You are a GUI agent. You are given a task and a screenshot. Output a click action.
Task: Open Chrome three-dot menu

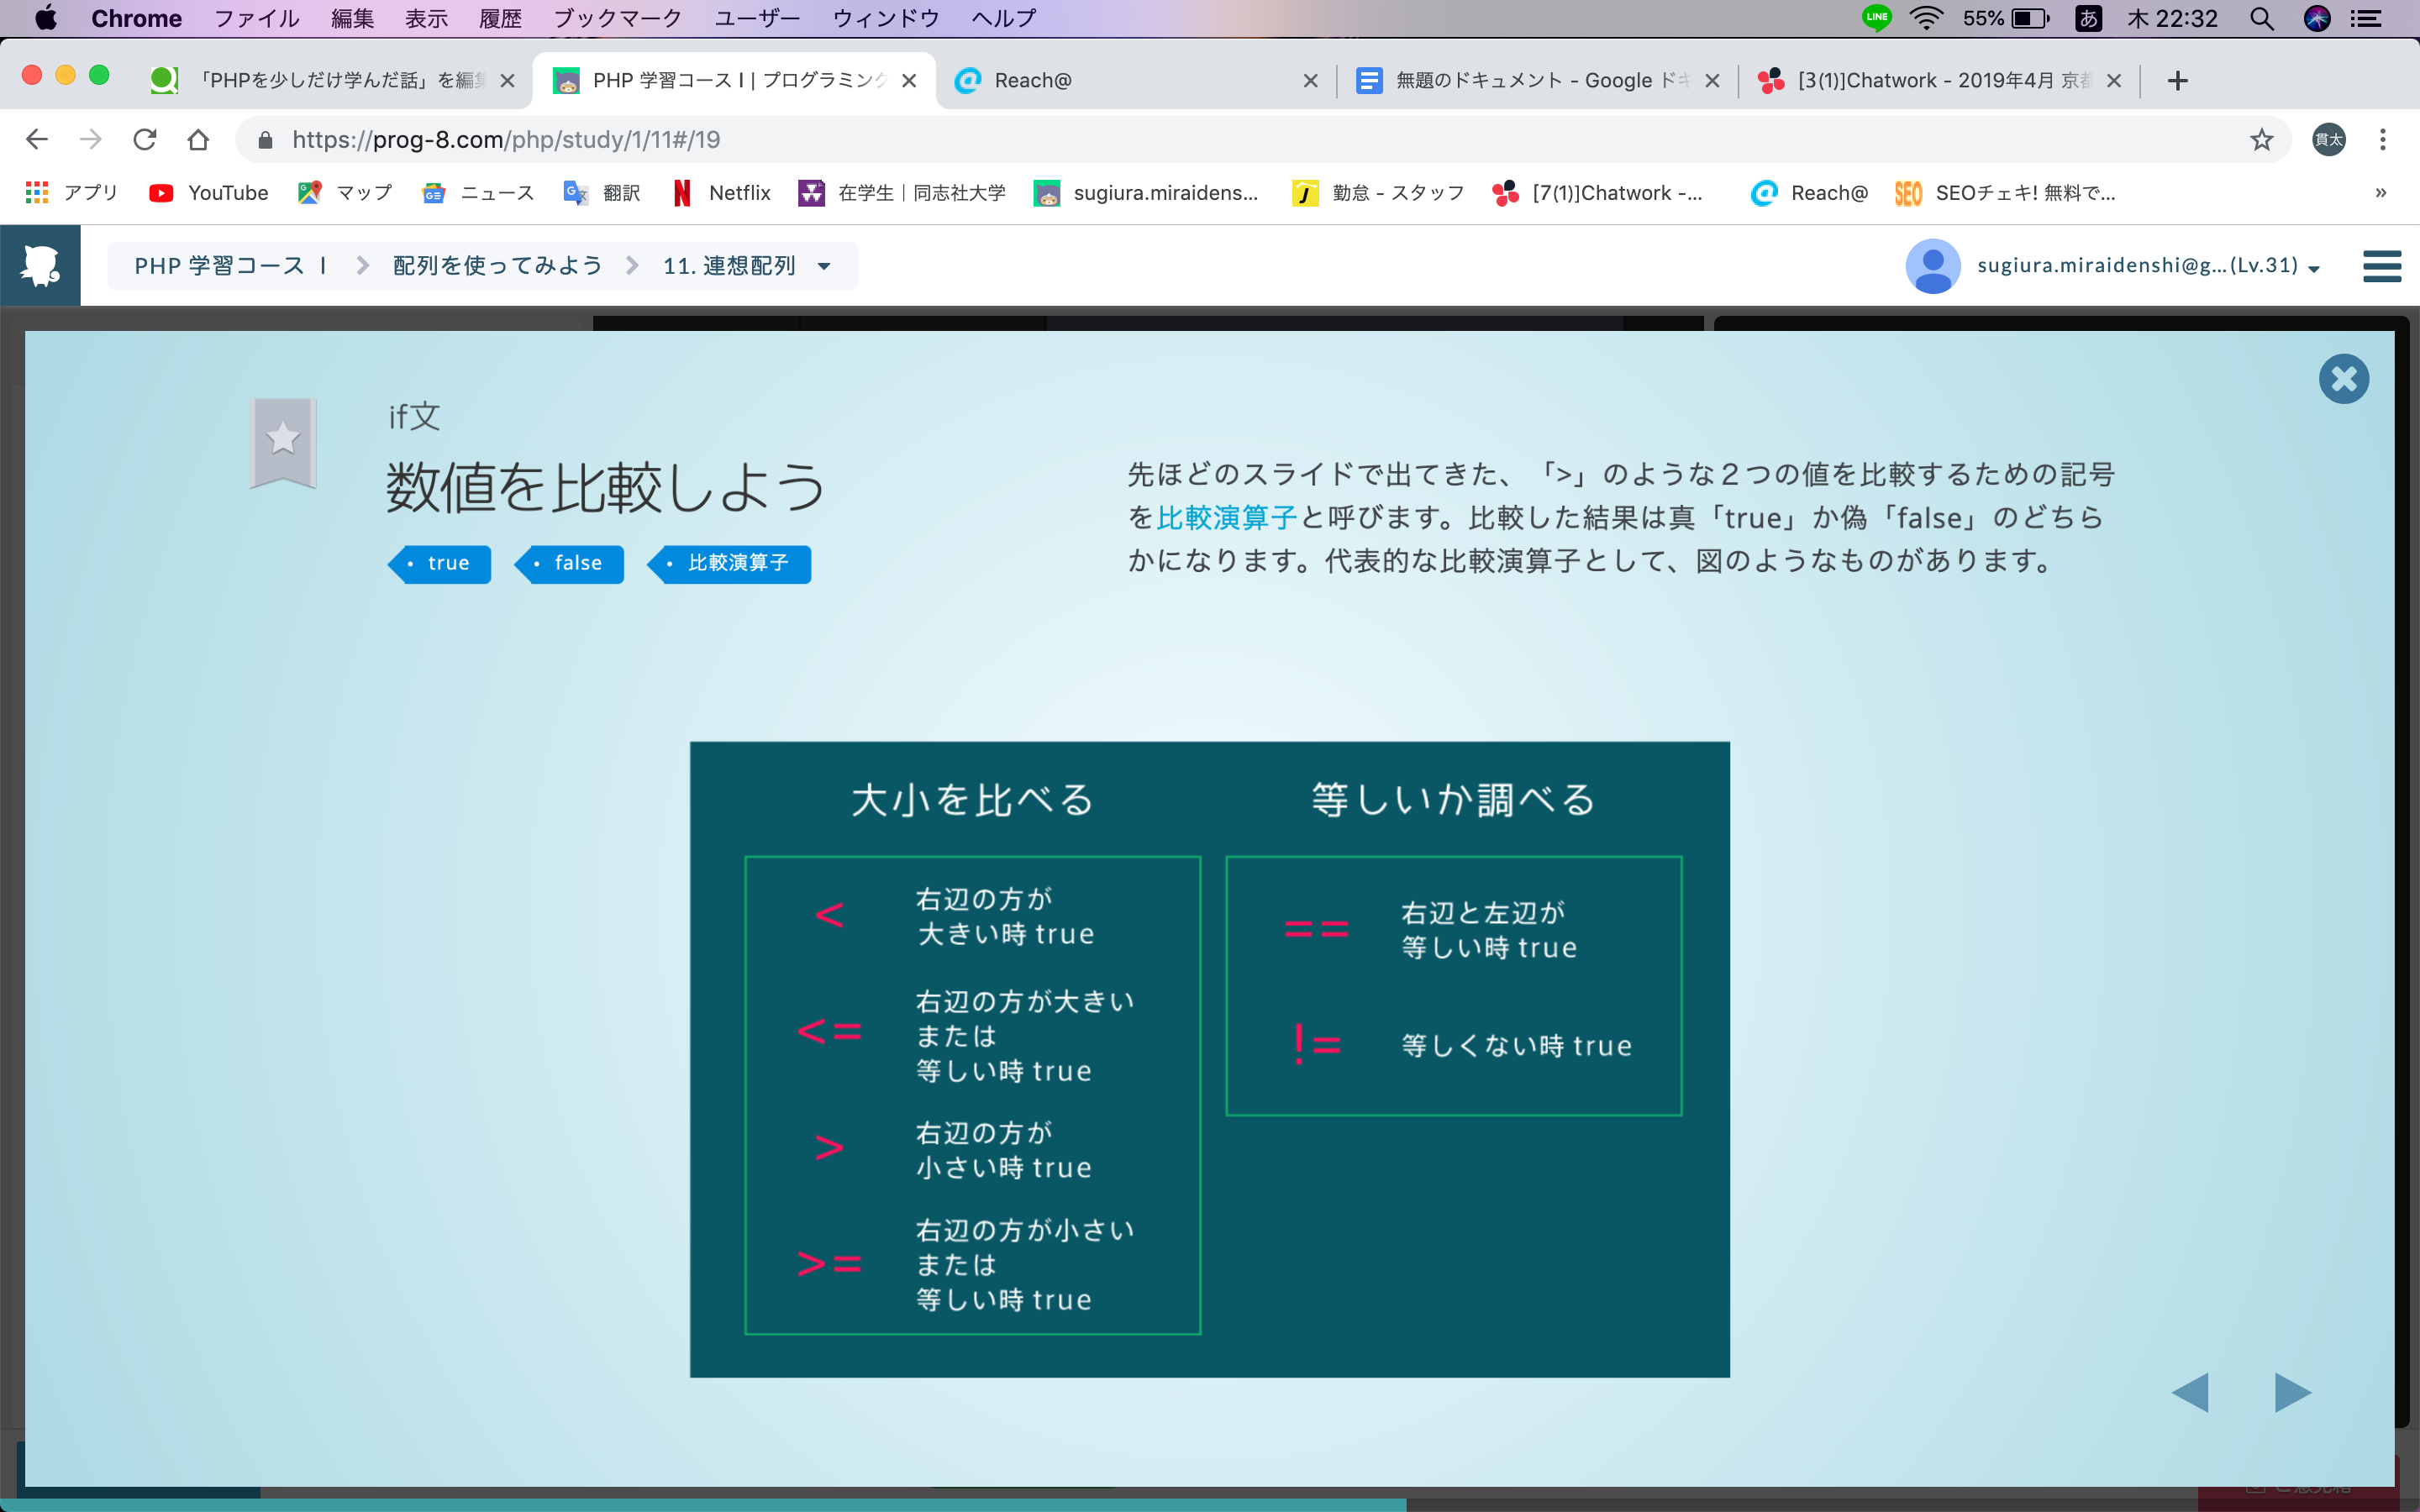2383,140
